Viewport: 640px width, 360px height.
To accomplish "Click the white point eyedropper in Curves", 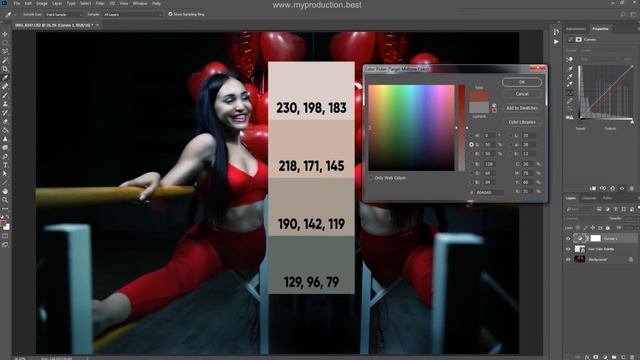I will [570, 84].
